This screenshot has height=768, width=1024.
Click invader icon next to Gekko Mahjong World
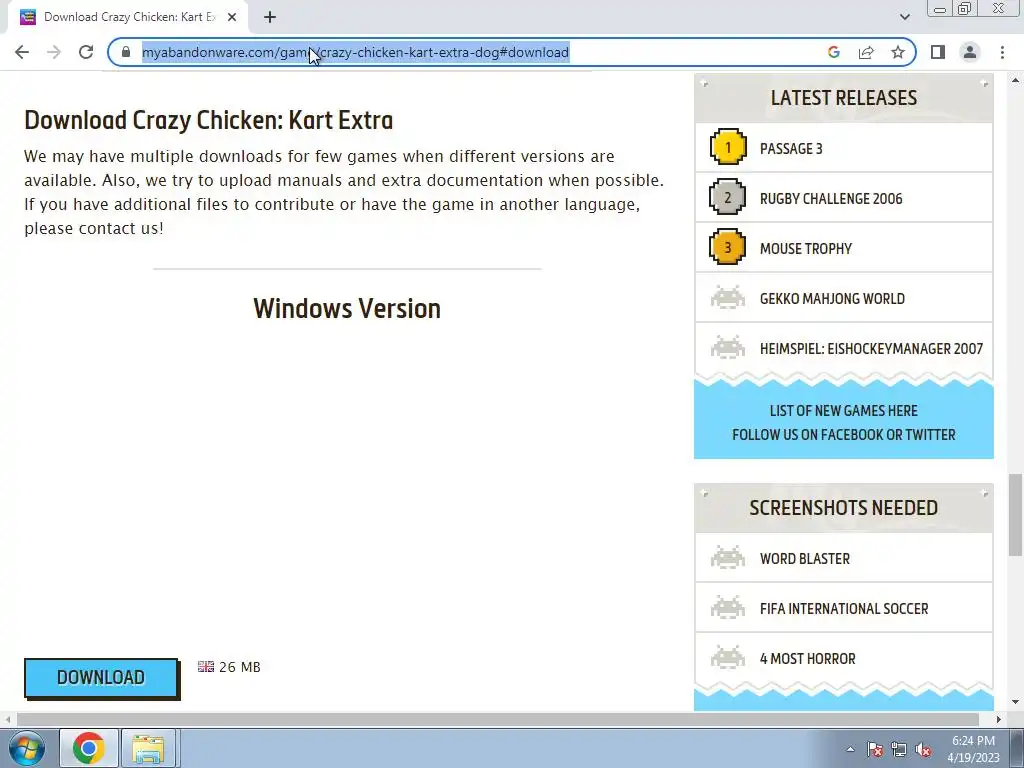pos(728,297)
